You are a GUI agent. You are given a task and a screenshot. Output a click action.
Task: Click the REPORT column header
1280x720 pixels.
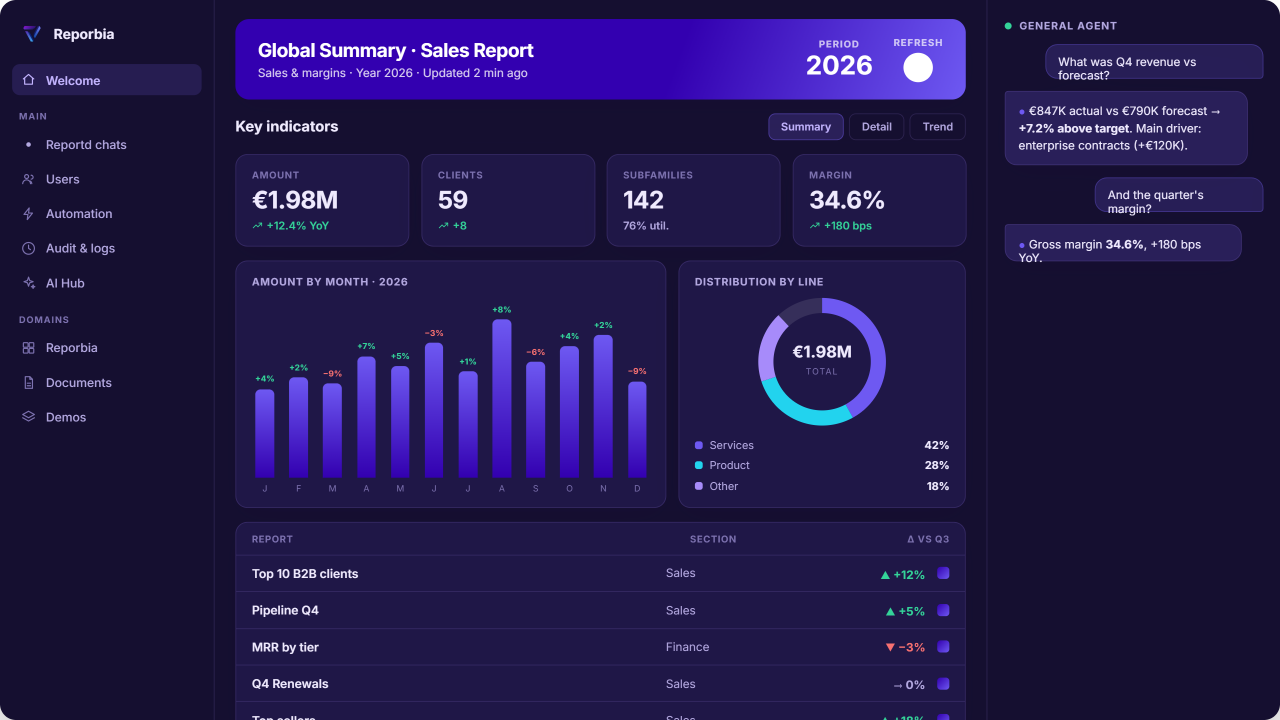[272, 539]
